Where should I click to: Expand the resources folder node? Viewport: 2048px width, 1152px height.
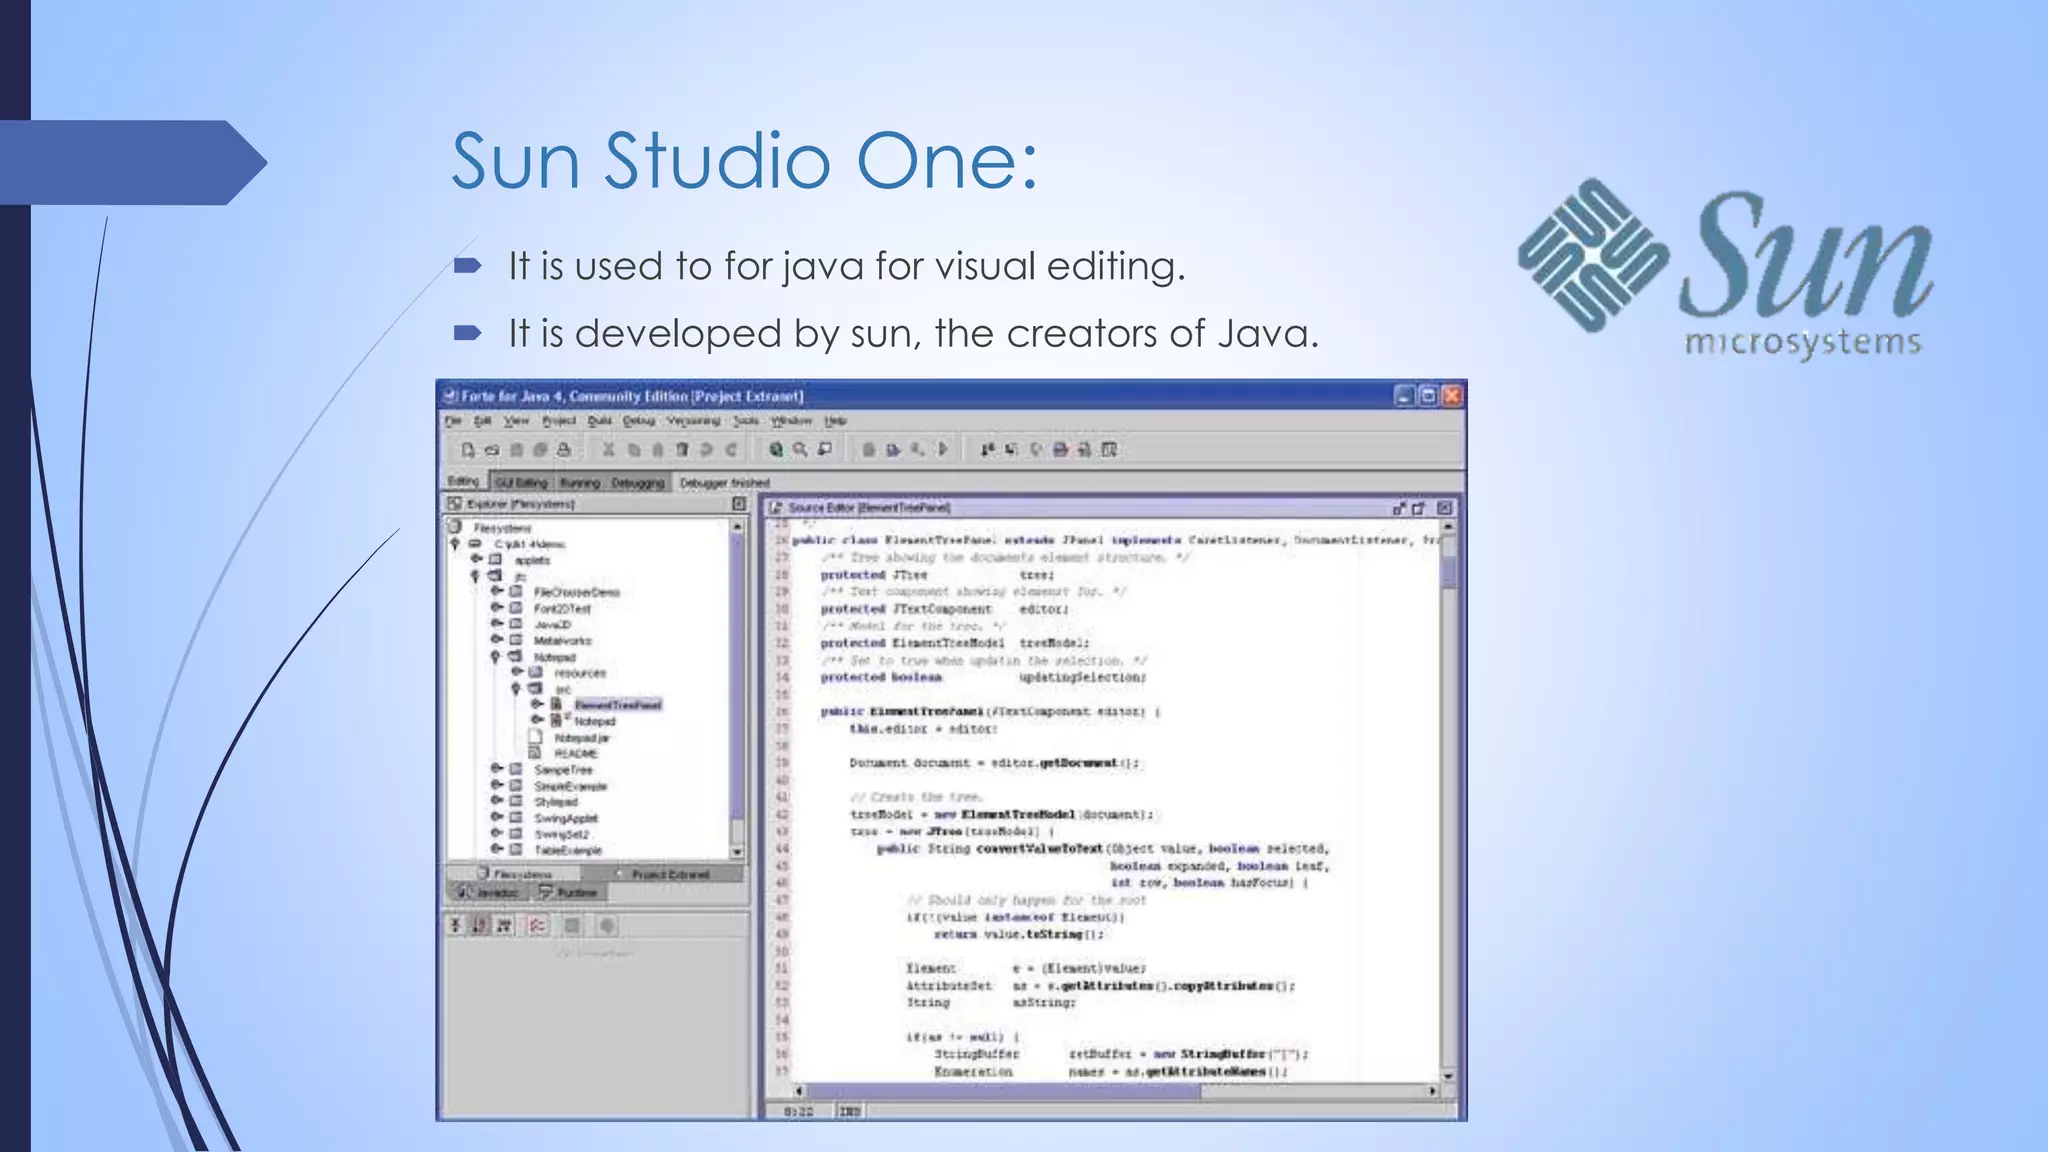[x=517, y=672]
